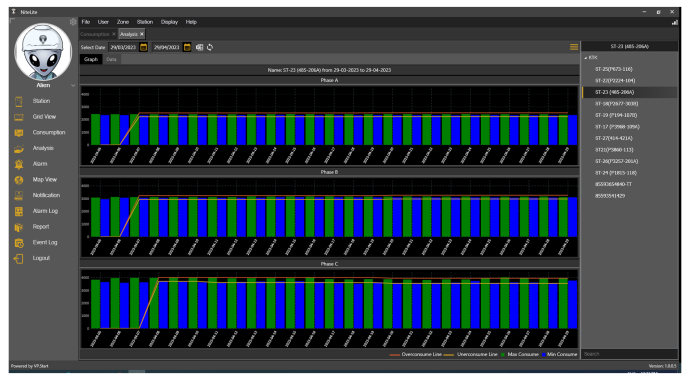690x380 pixels.
Task: Click the Search field below the station list
Action: tap(629, 354)
